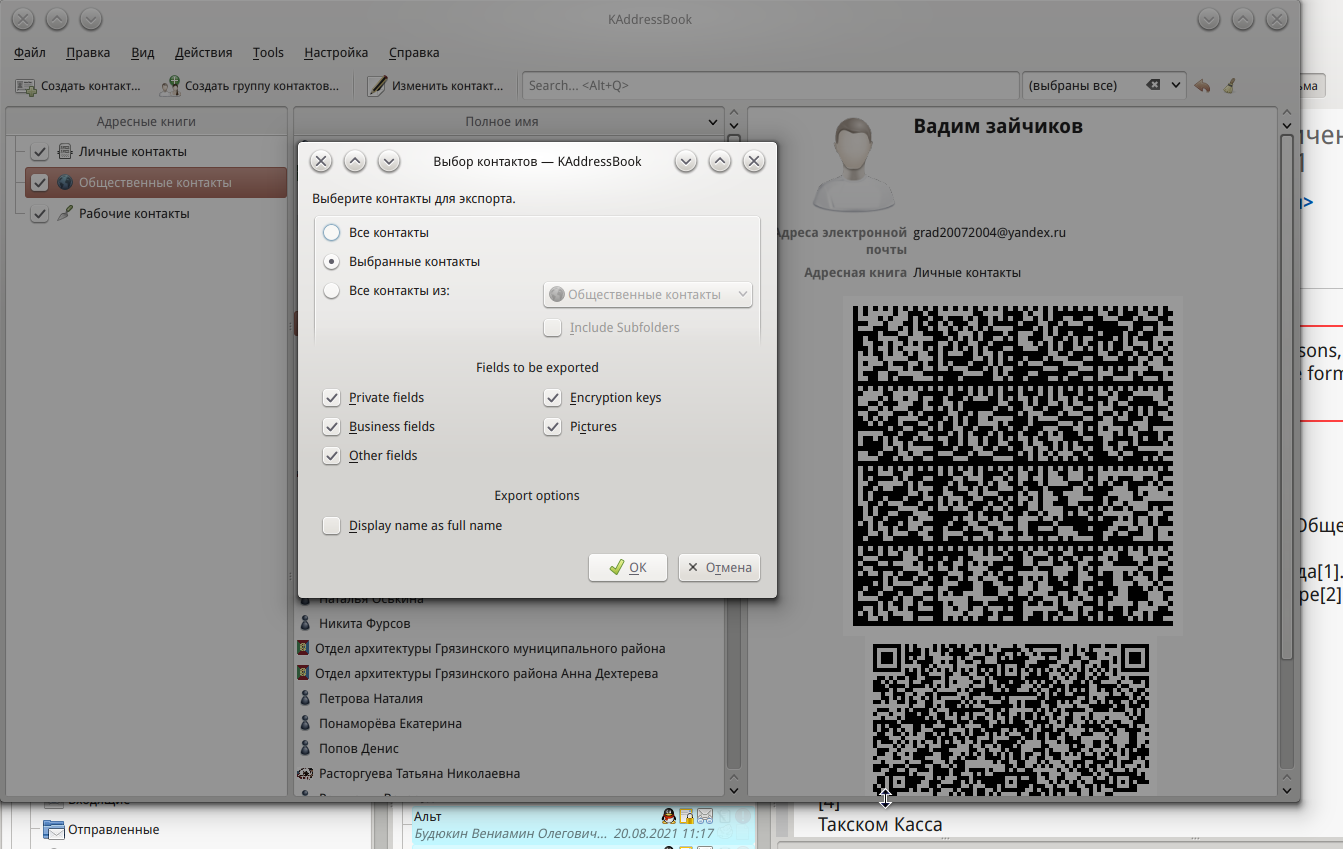The image size is (1343, 849).
Task: Click the Отправленные folder icon
Action: pyautogui.click(x=53, y=829)
